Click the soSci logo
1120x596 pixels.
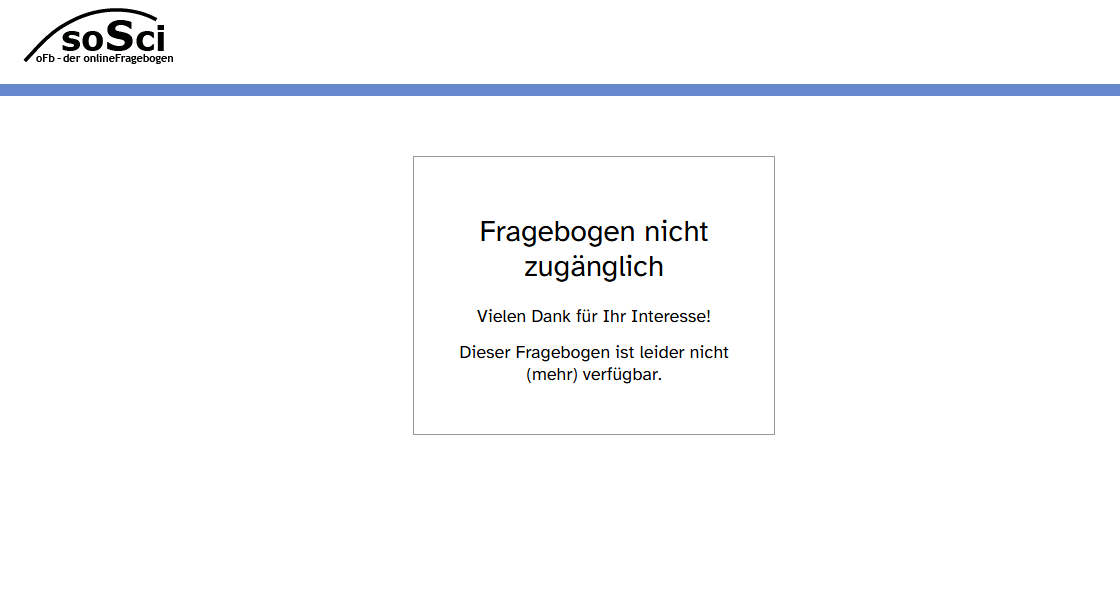pos(98,37)
